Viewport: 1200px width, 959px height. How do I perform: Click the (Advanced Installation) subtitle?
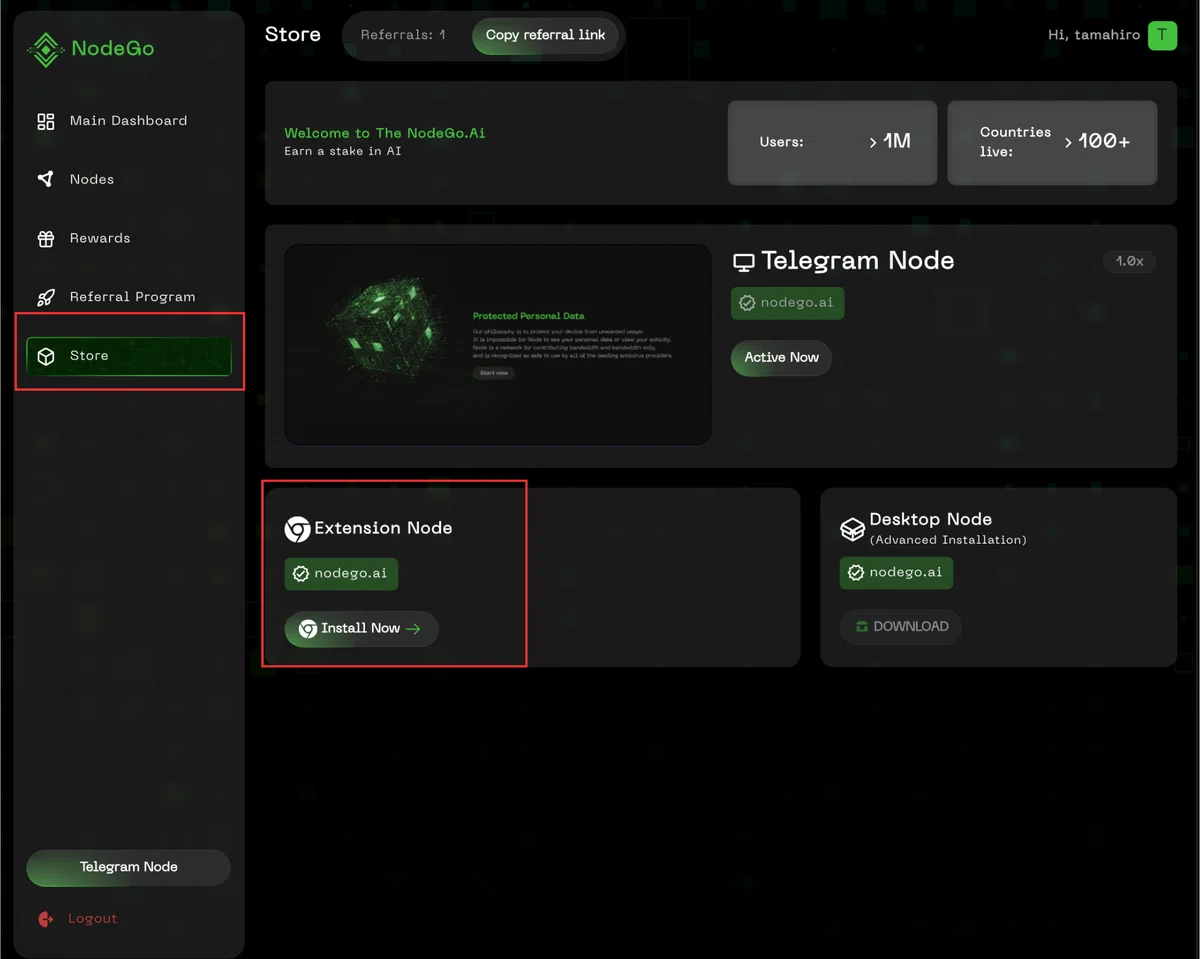(x=948, y=540)
